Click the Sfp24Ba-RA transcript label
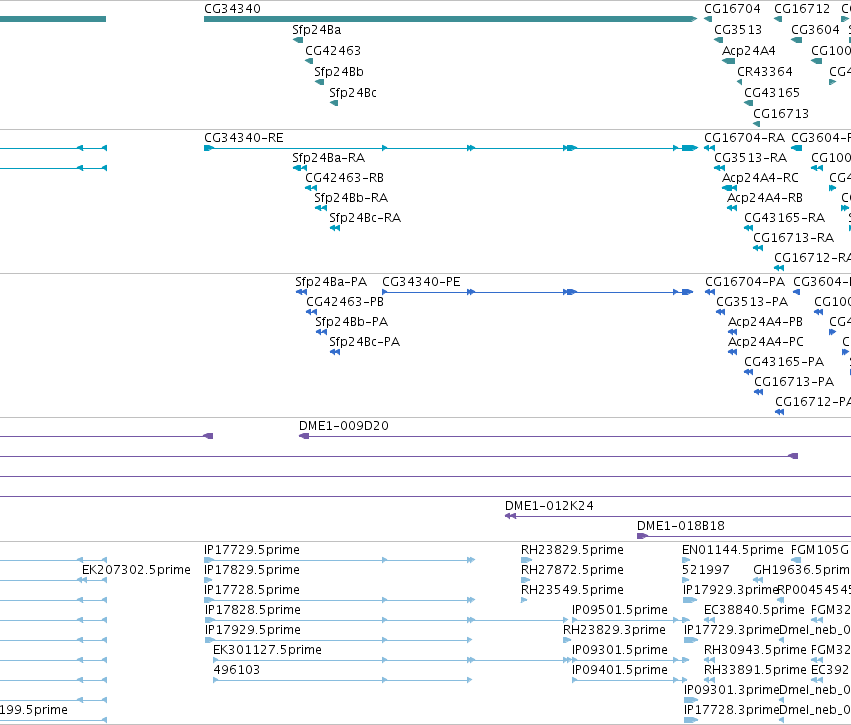The height and width of the screenshot is (725, 851). pos(328,158)
